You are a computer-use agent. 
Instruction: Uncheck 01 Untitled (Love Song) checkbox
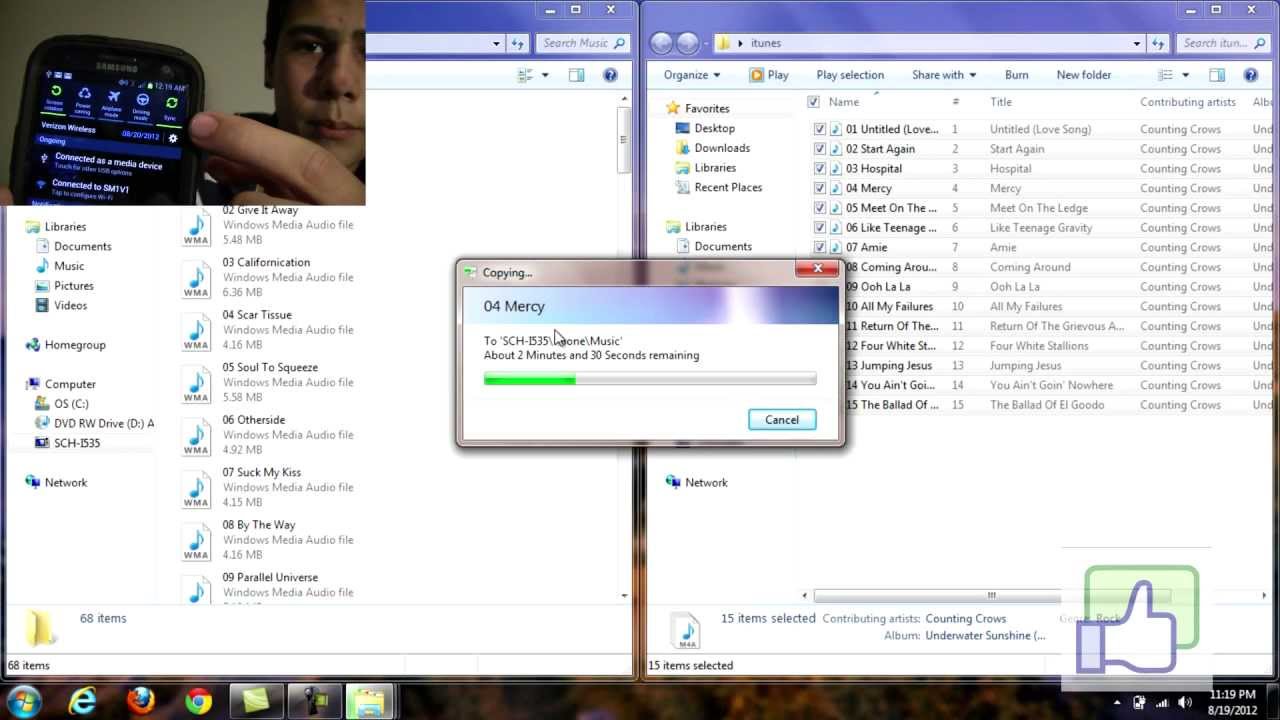(x=820, y=129)
